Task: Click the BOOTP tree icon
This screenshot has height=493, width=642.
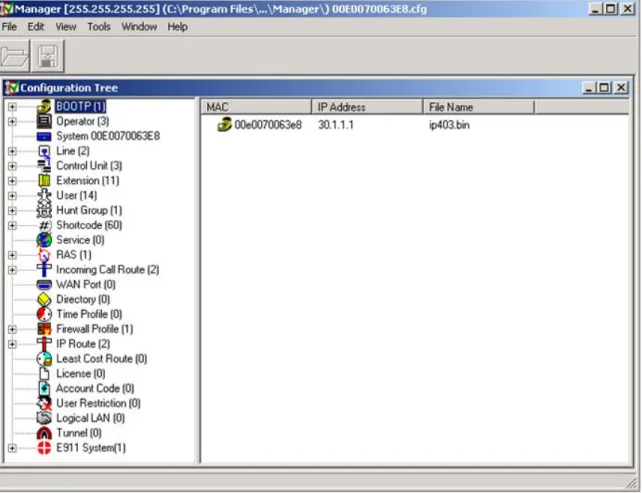Action: (x=44, y=106)
